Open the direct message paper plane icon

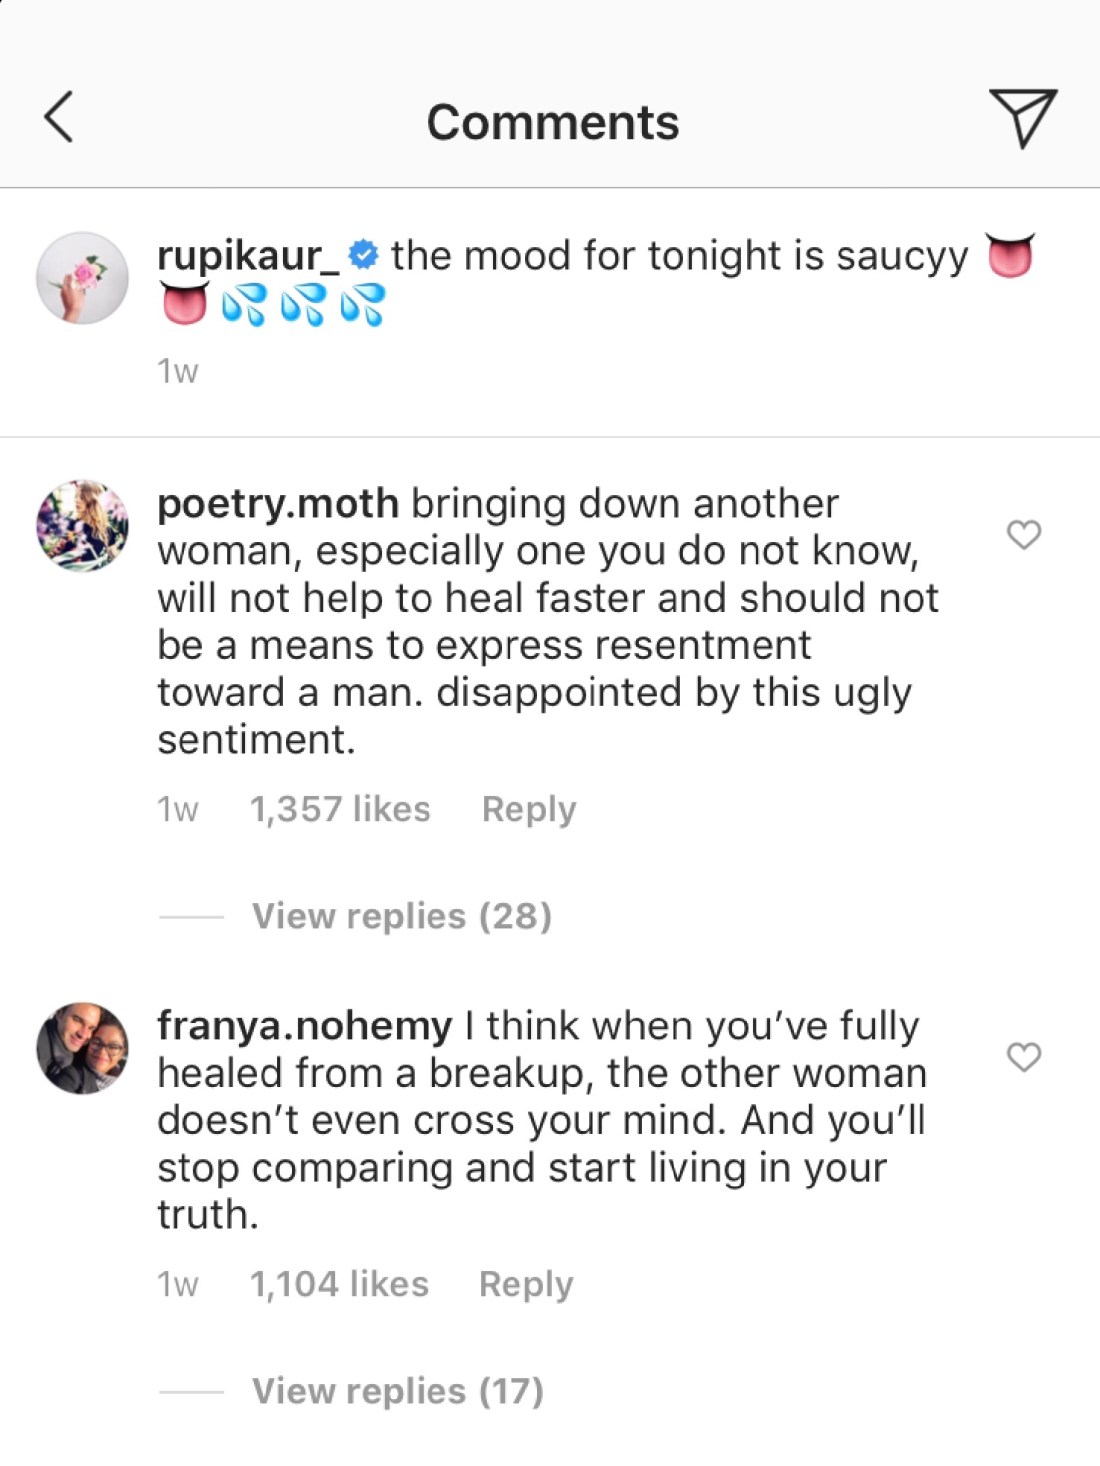pos(1022,117)
